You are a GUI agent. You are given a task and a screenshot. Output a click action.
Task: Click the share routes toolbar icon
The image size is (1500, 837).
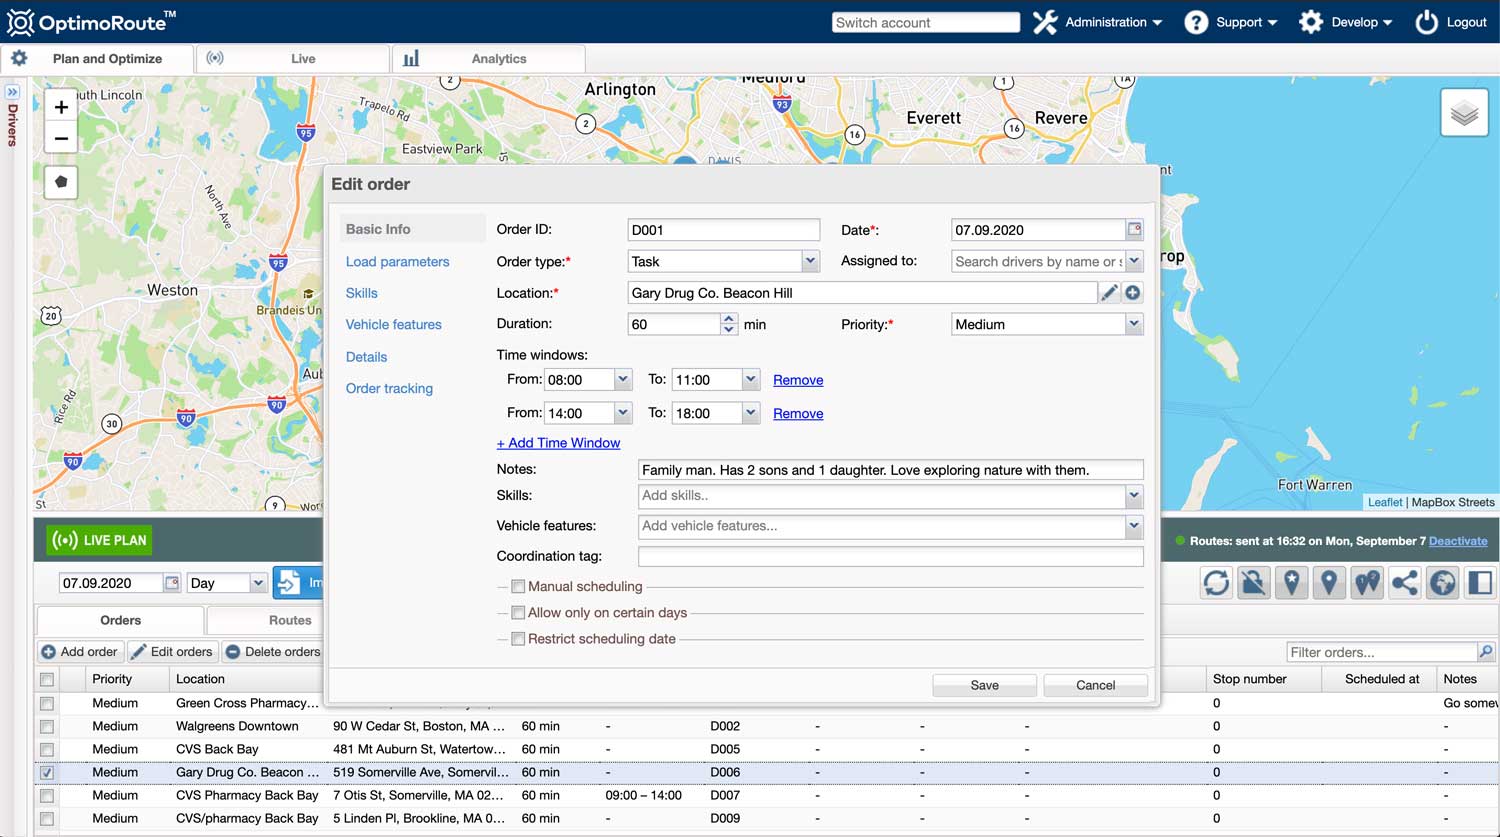click(1404, 583)
